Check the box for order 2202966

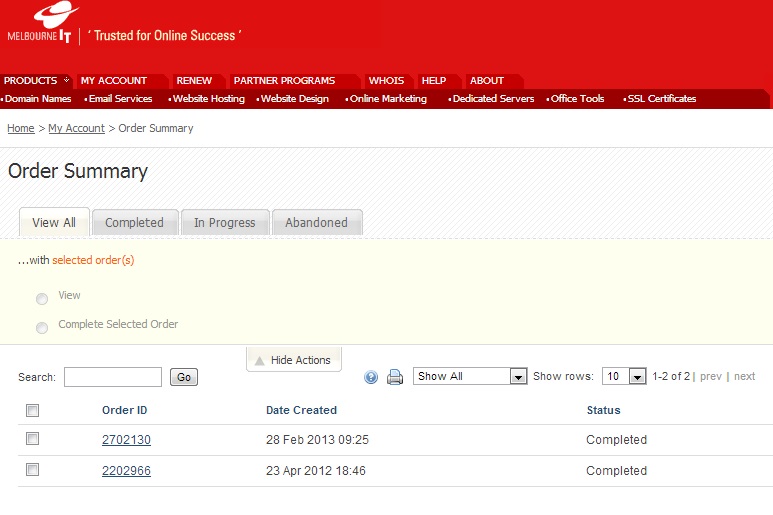(33, 470)
